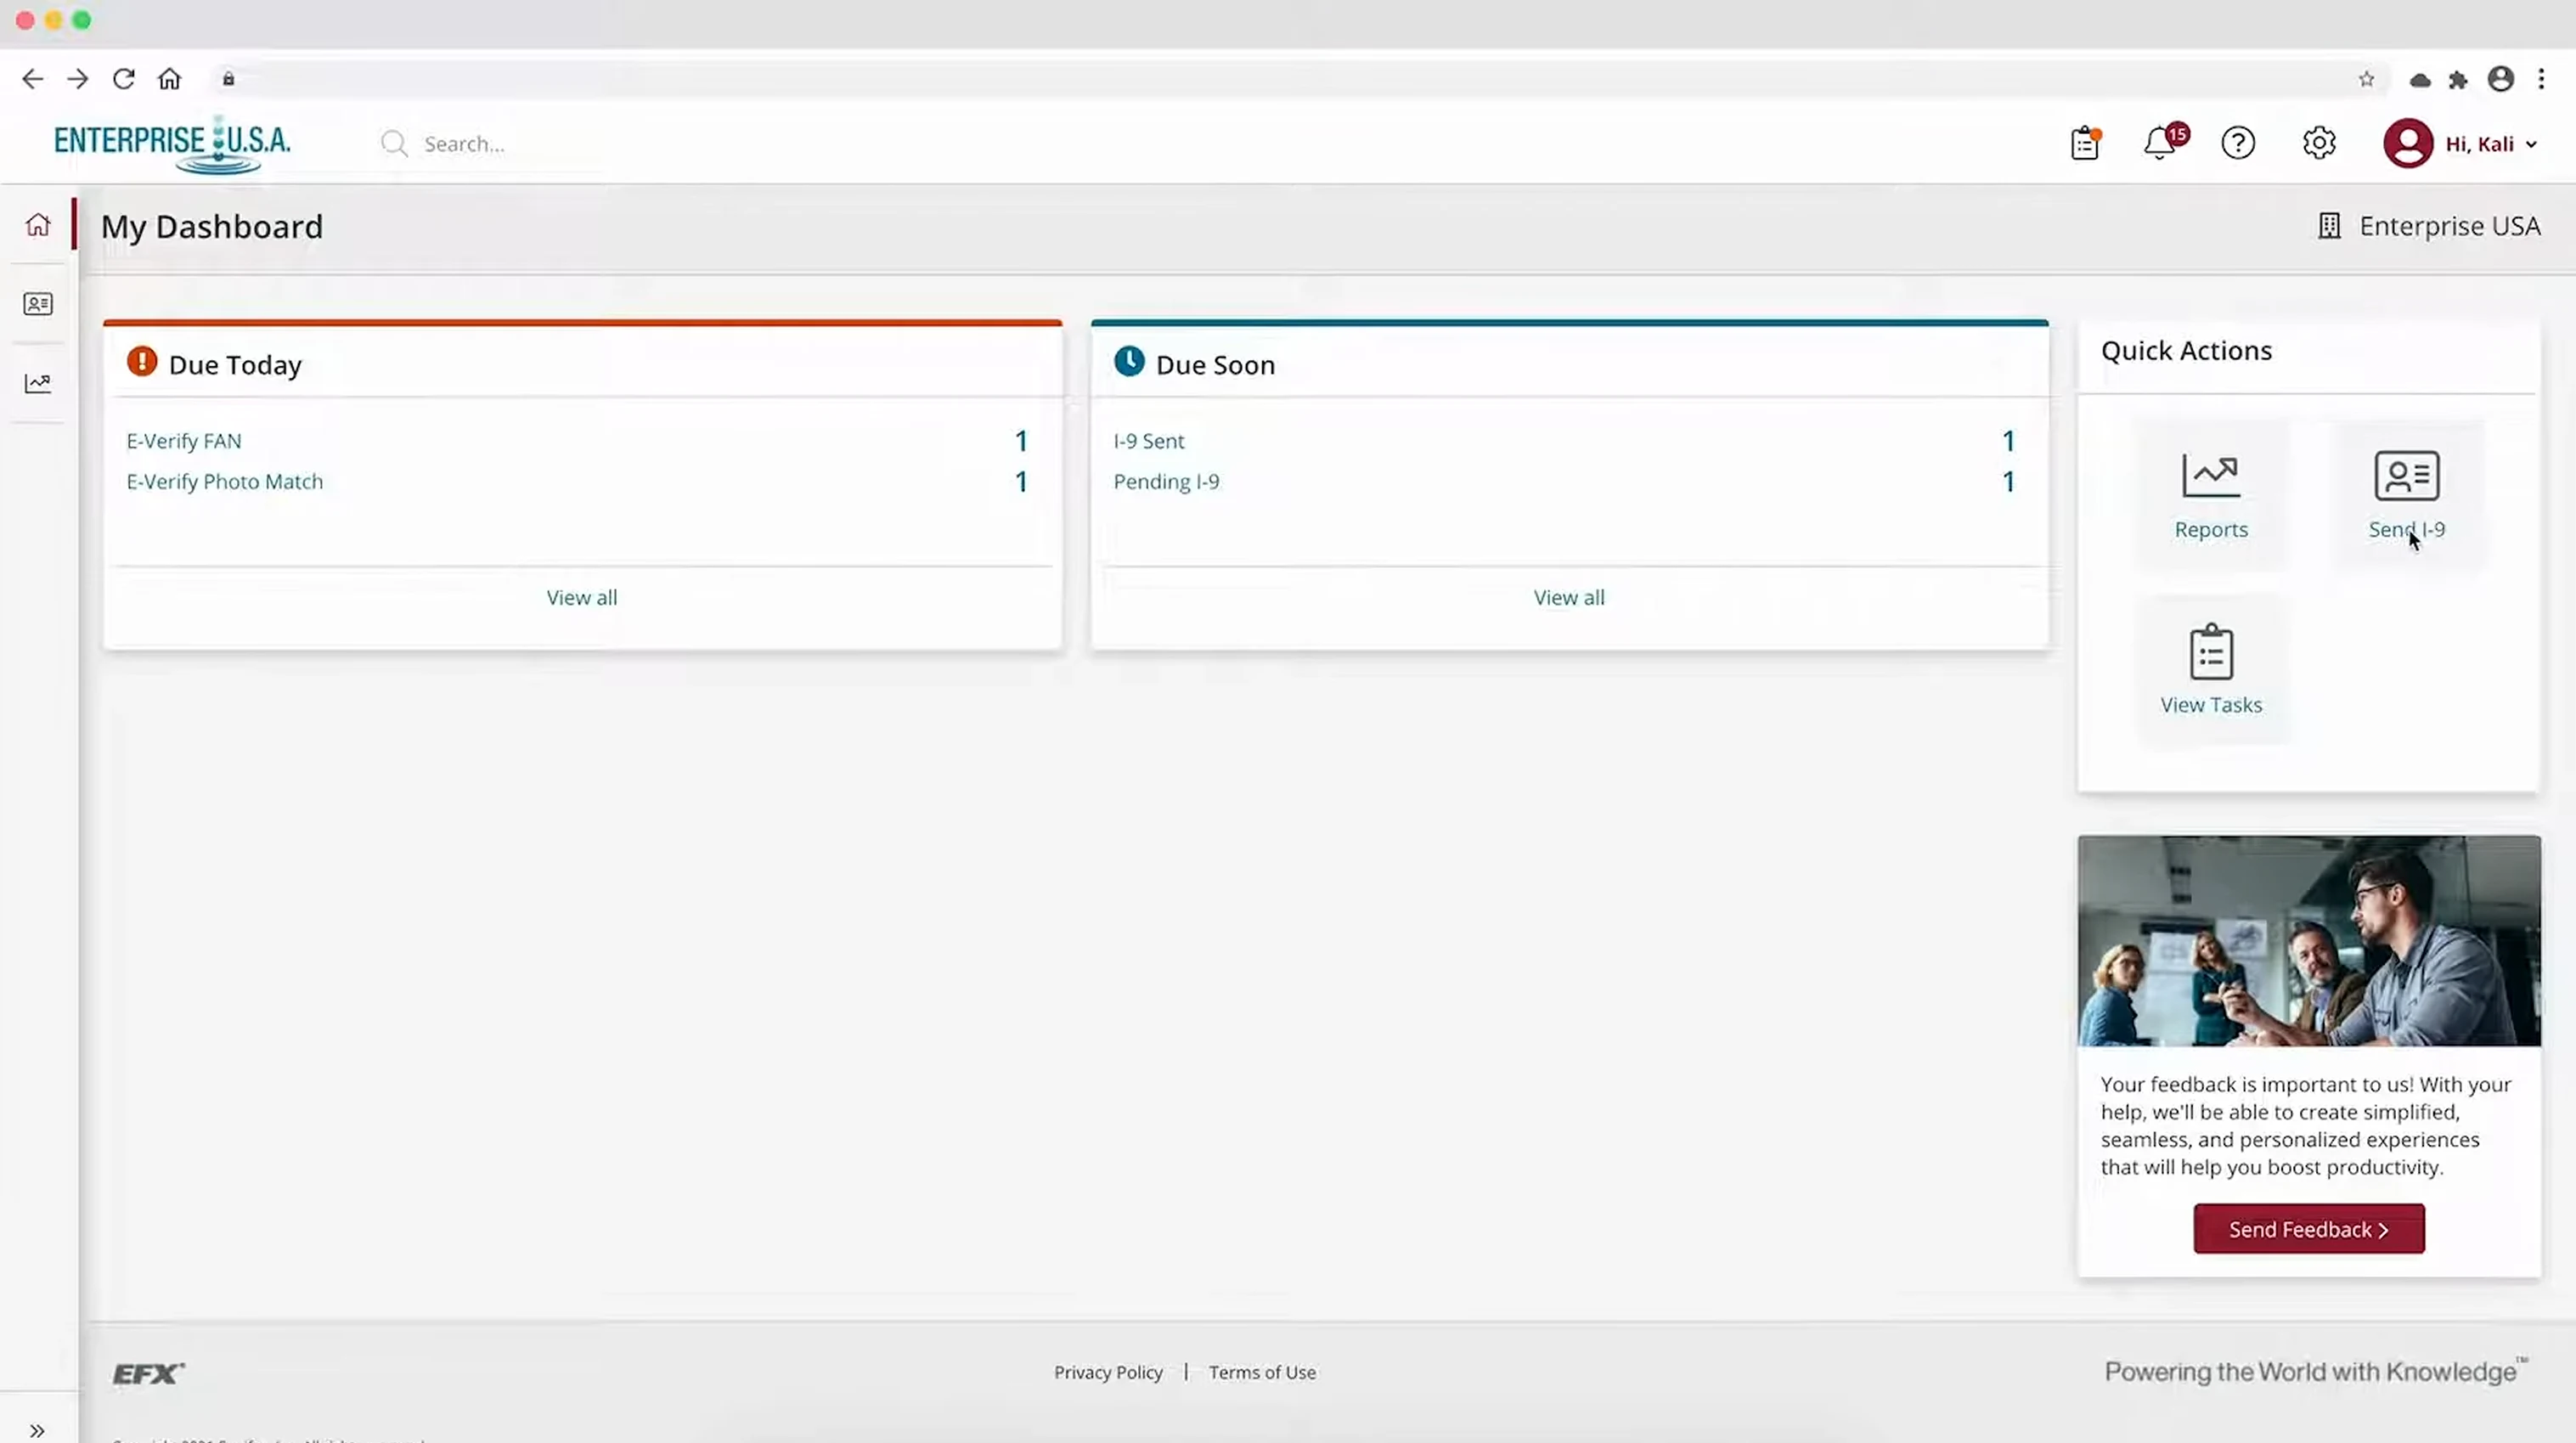Open the tasks clipboard icon in header
This screenshot has width=2576, height=1443.
pos(2085,143)
